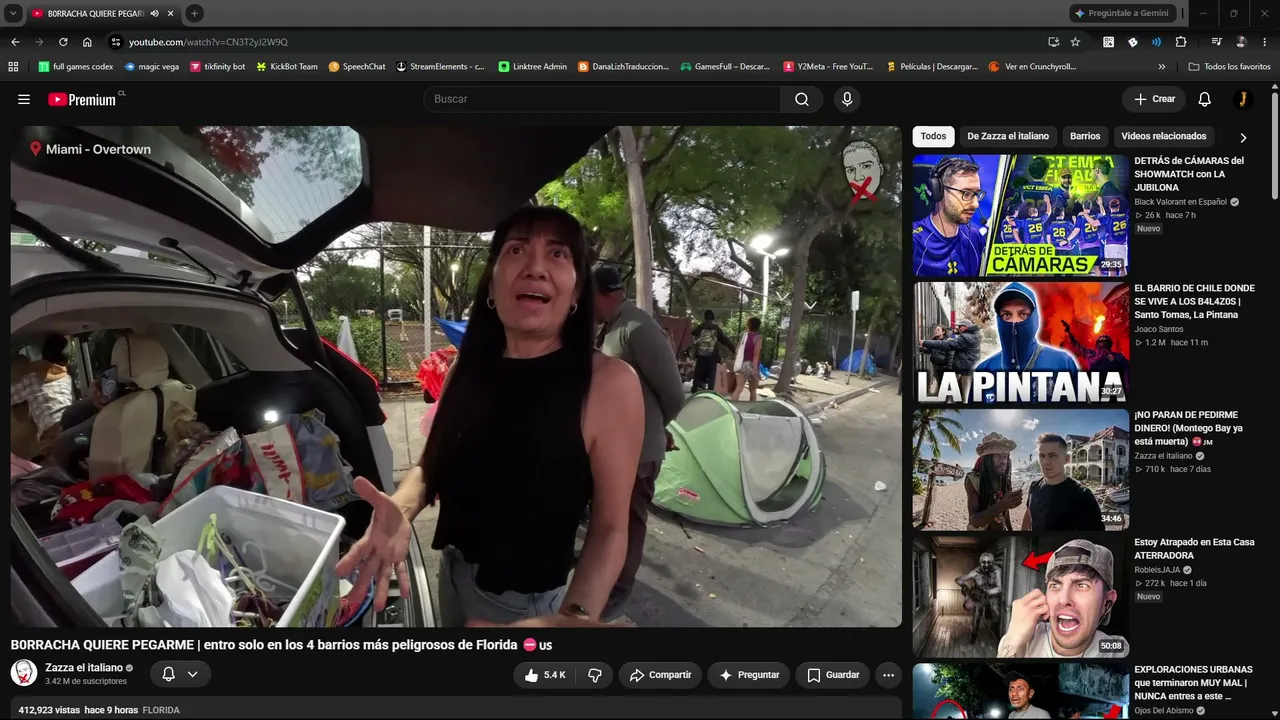Open the media controls toolbar icon
1280x720 pixels.
pyautogui.click(x=1216, y=42)
